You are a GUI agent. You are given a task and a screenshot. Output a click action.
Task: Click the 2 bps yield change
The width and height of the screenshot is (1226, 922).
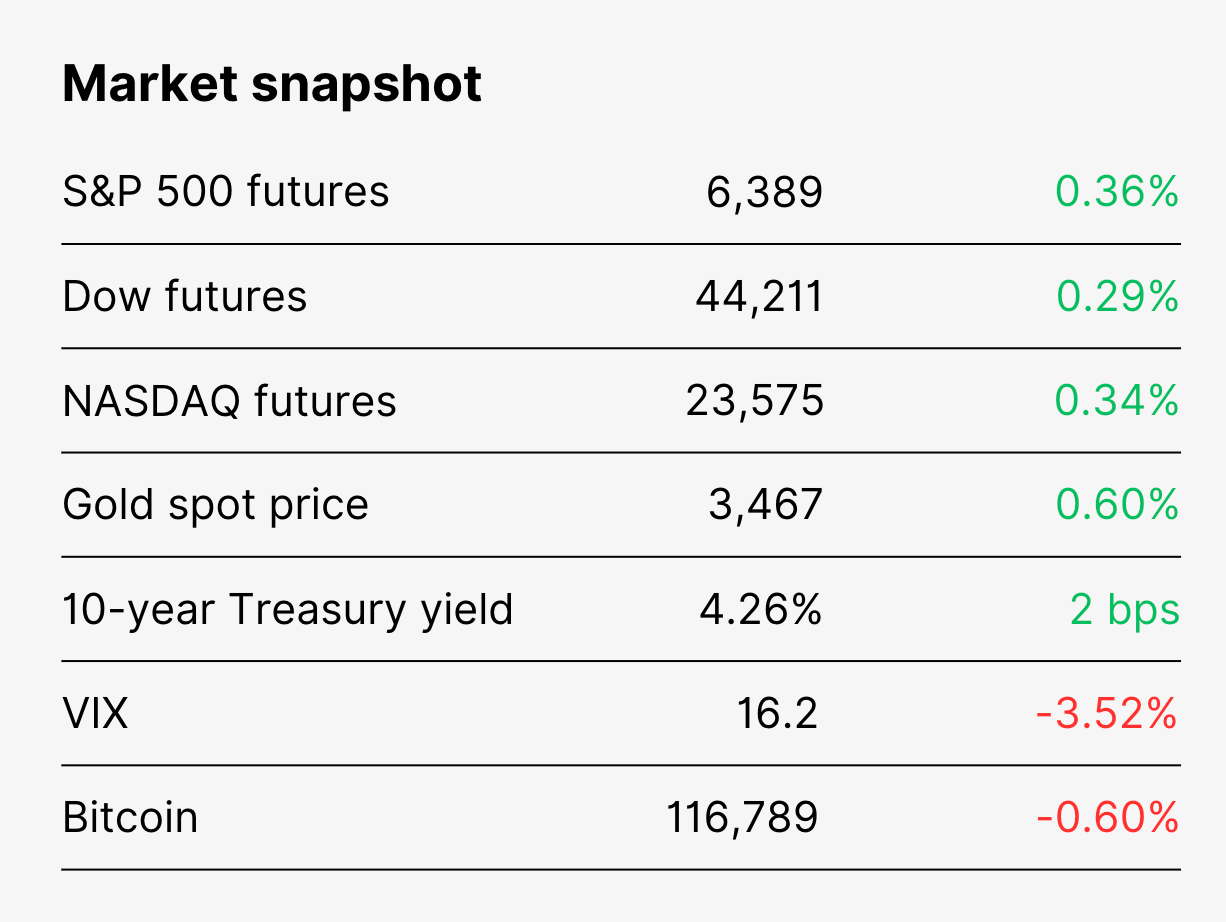[x=1125, y=610]
